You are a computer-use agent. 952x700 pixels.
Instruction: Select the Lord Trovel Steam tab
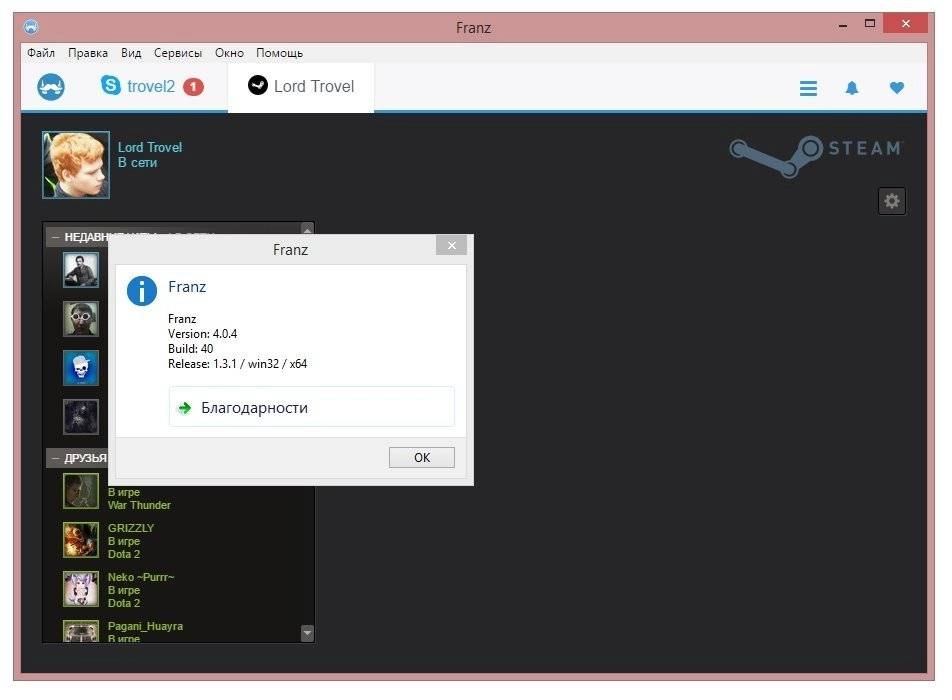(301, 87)
